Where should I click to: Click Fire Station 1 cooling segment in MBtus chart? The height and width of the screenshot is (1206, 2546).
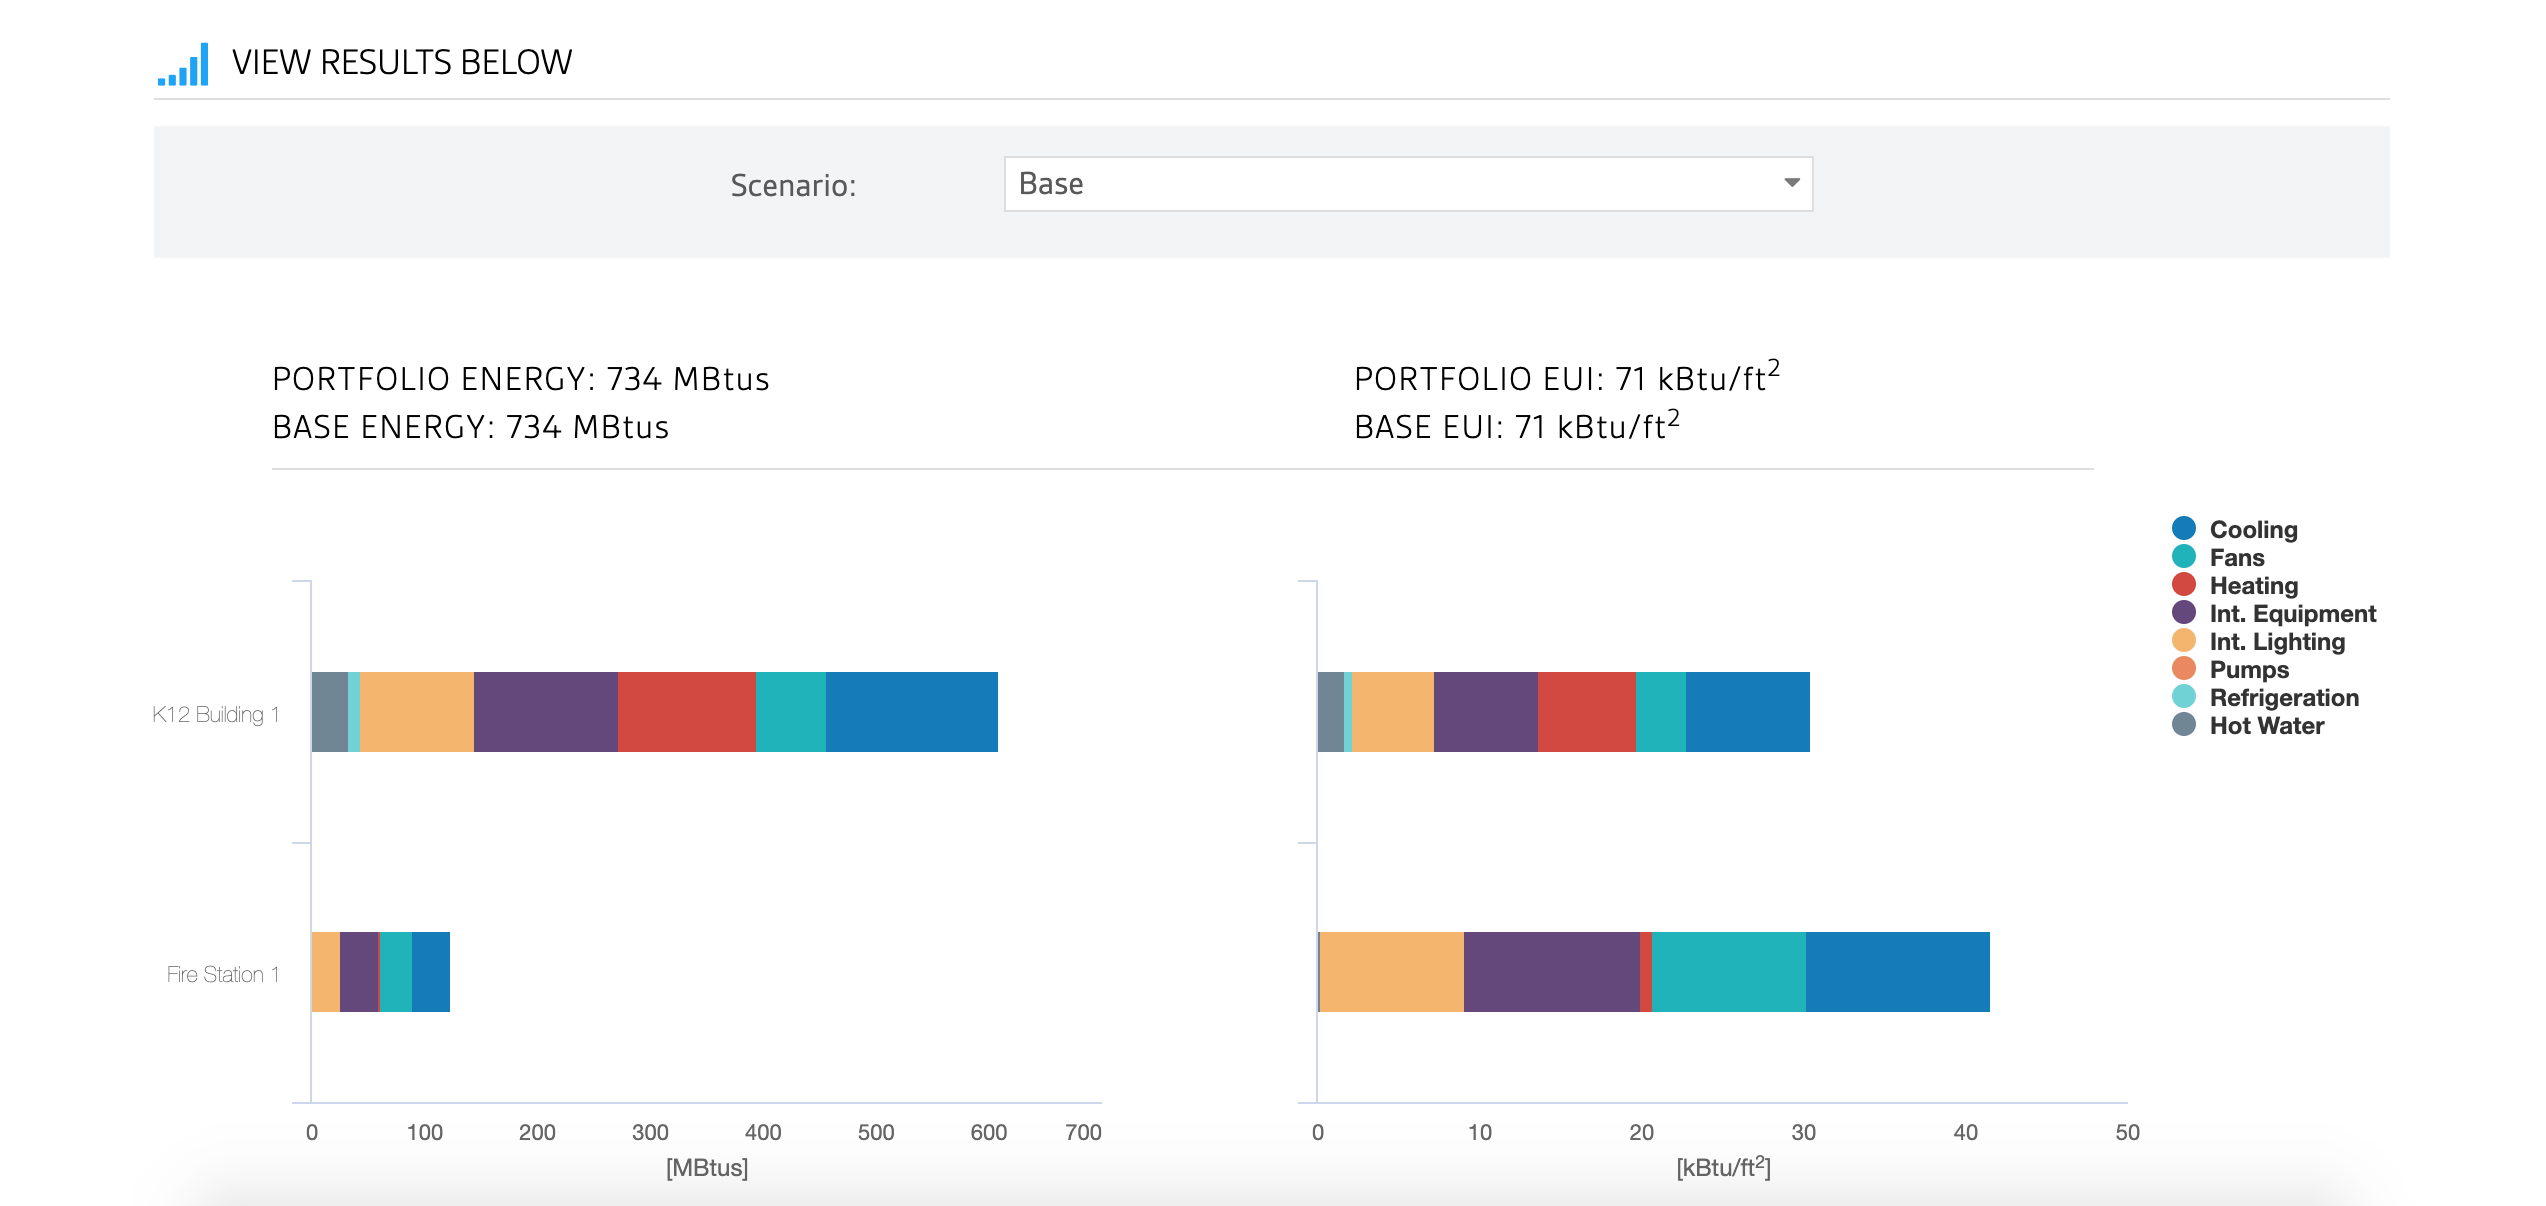(x=430, y=972)
